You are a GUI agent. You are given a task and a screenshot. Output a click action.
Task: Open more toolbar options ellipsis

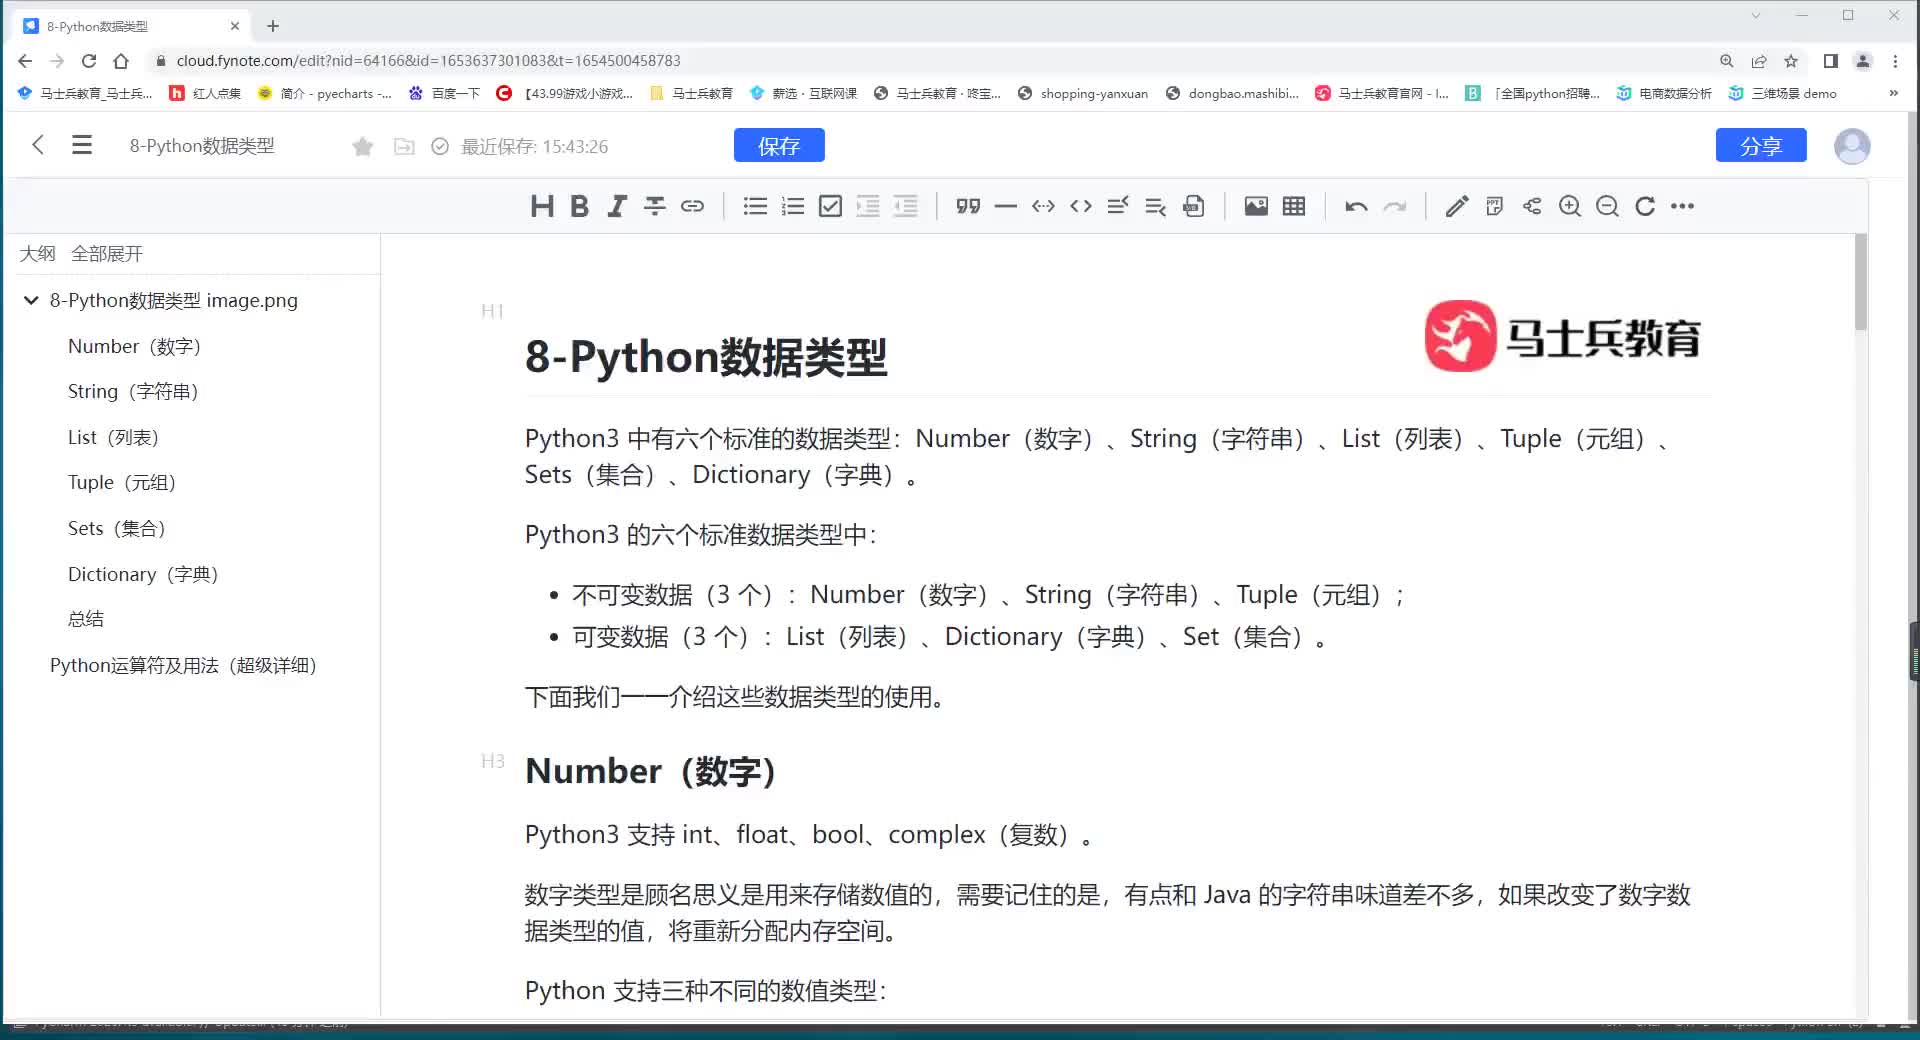pyautogui.click(x=1682, y=207)
